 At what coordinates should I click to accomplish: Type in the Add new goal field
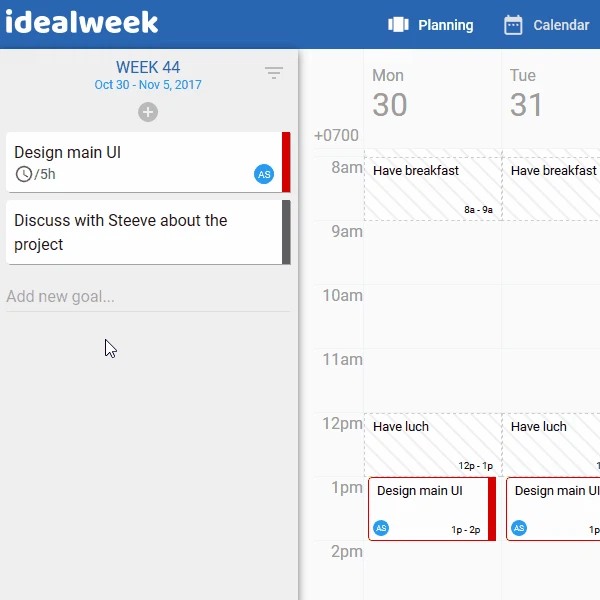(x=148, y=296)
